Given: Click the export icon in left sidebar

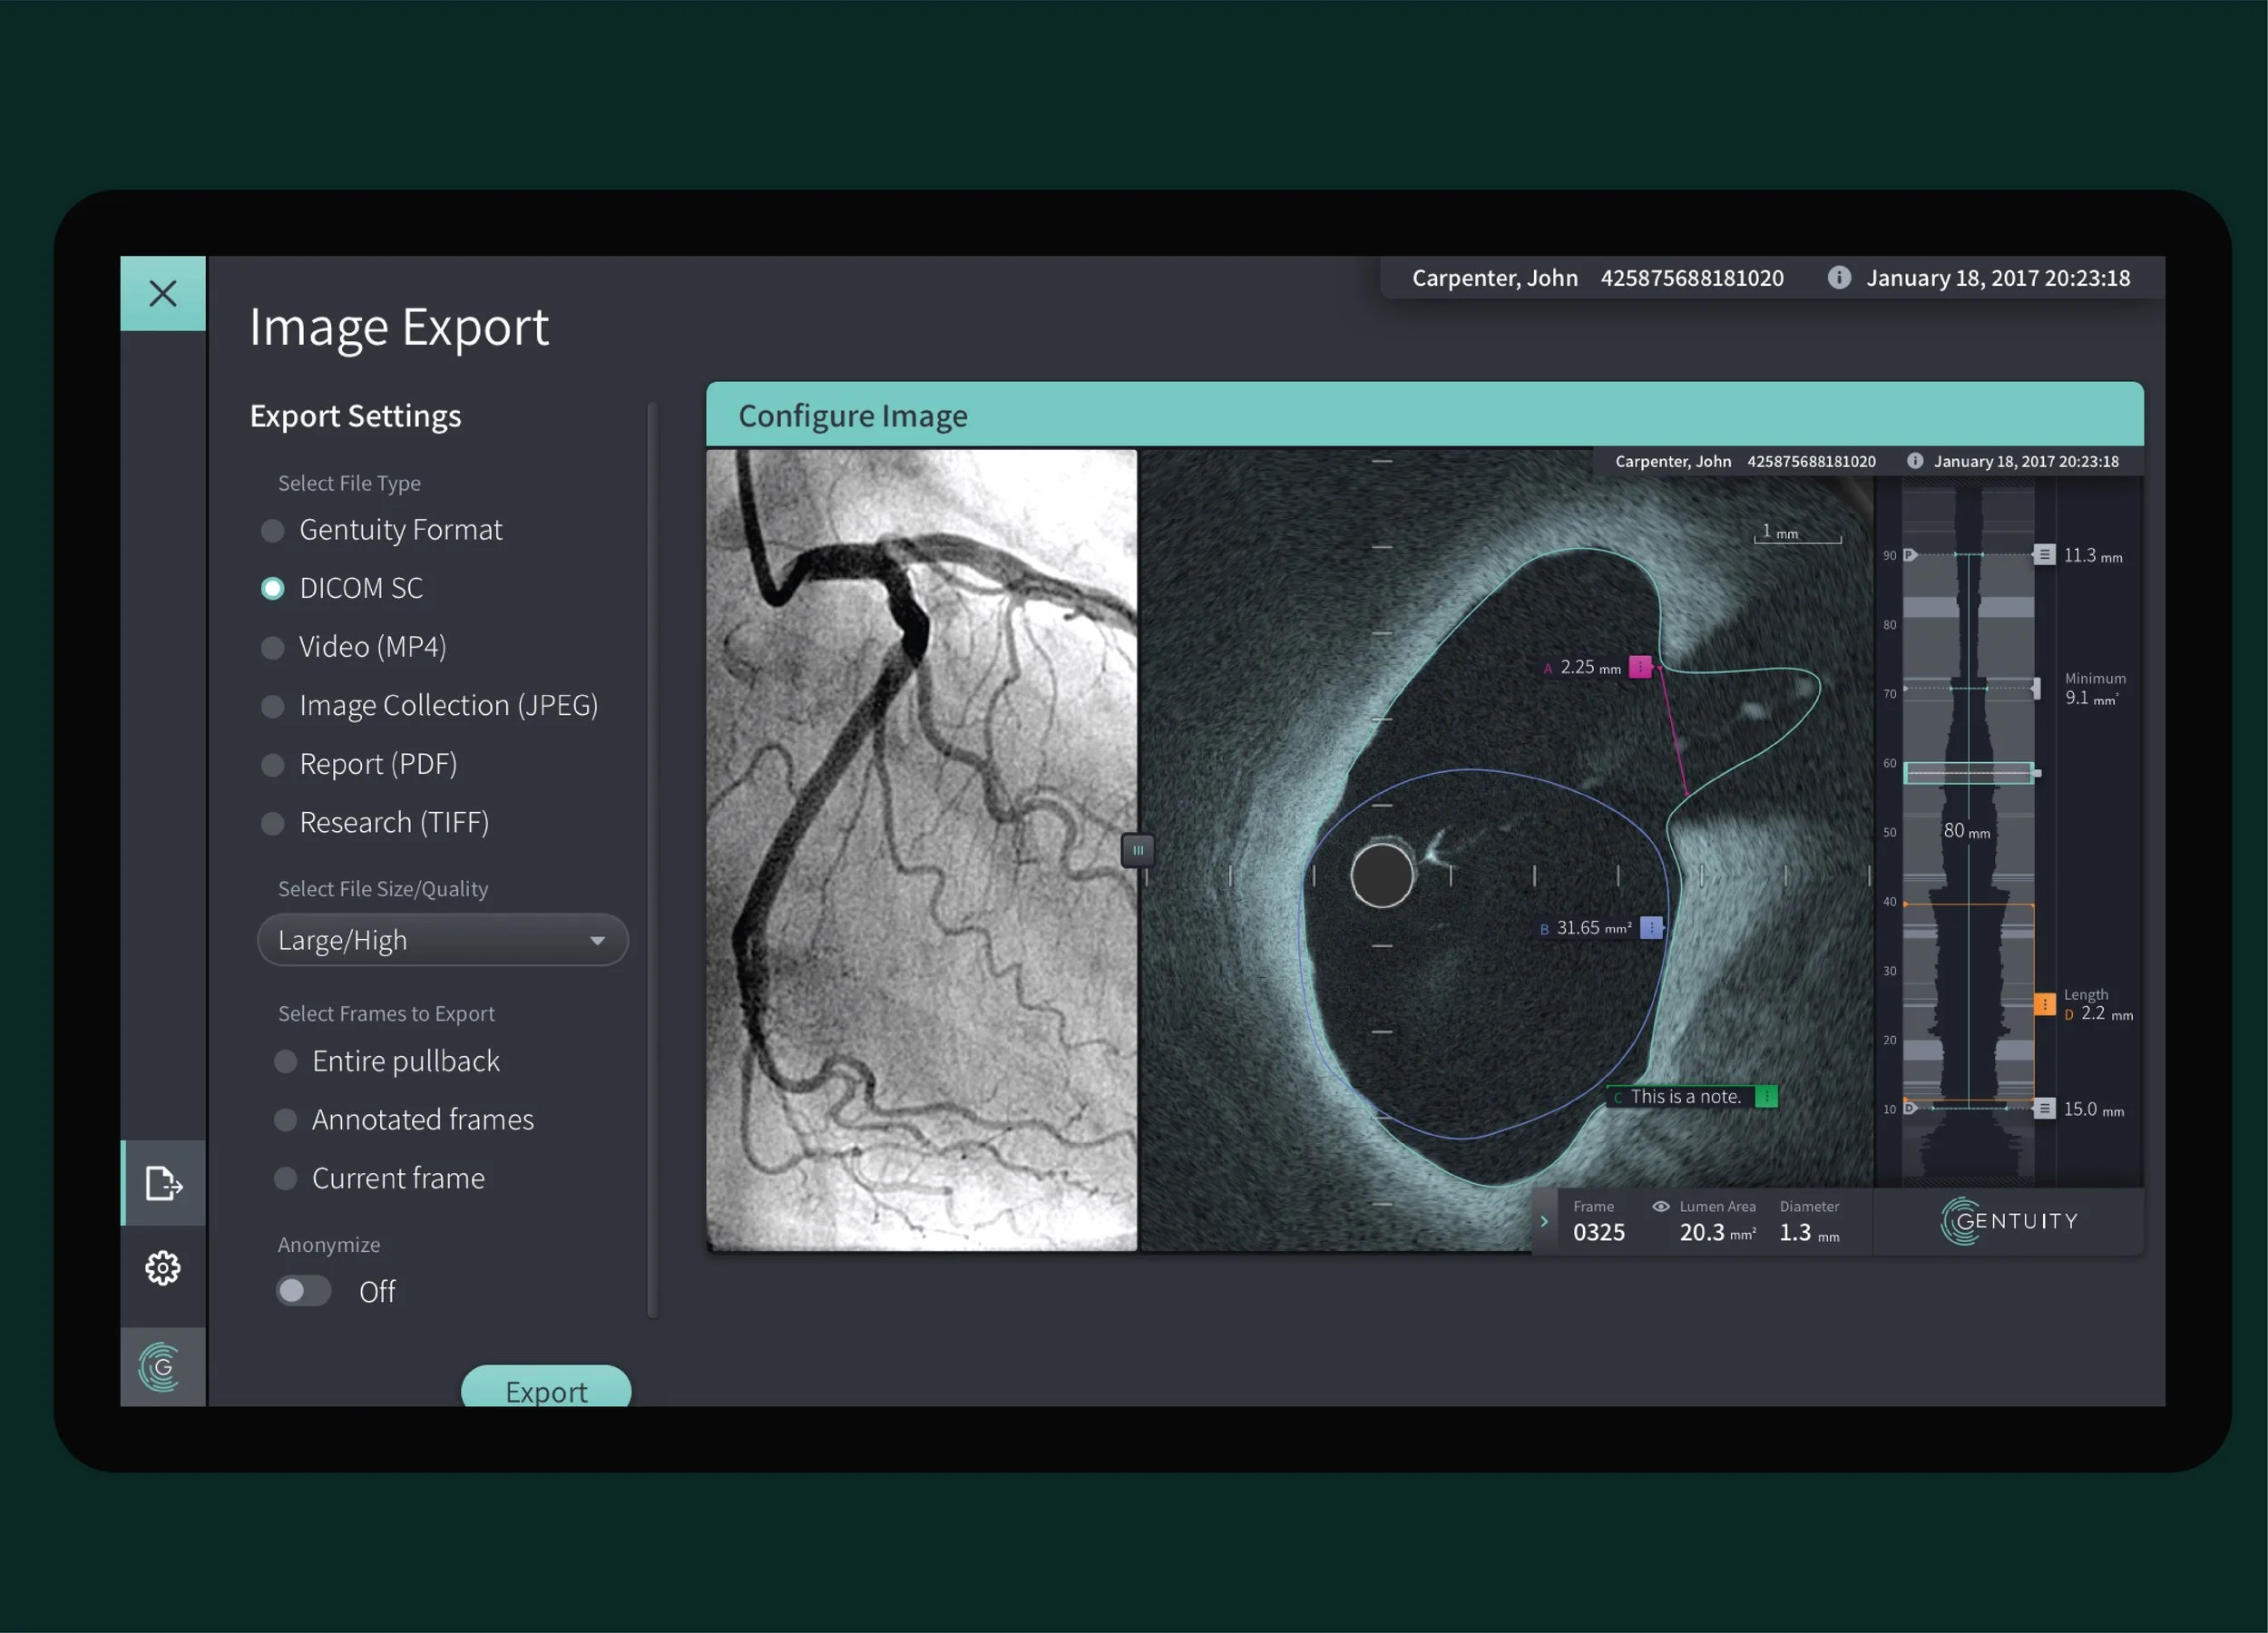Looking at the screenshot, I should coord(163,1183).
